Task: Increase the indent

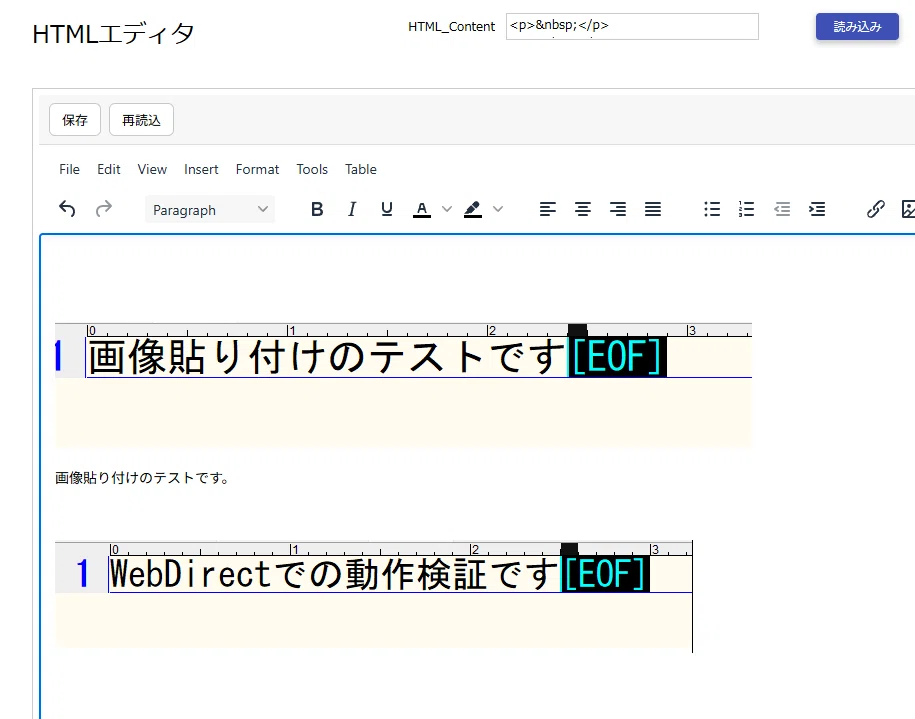Action: click(x=817, y=209)
